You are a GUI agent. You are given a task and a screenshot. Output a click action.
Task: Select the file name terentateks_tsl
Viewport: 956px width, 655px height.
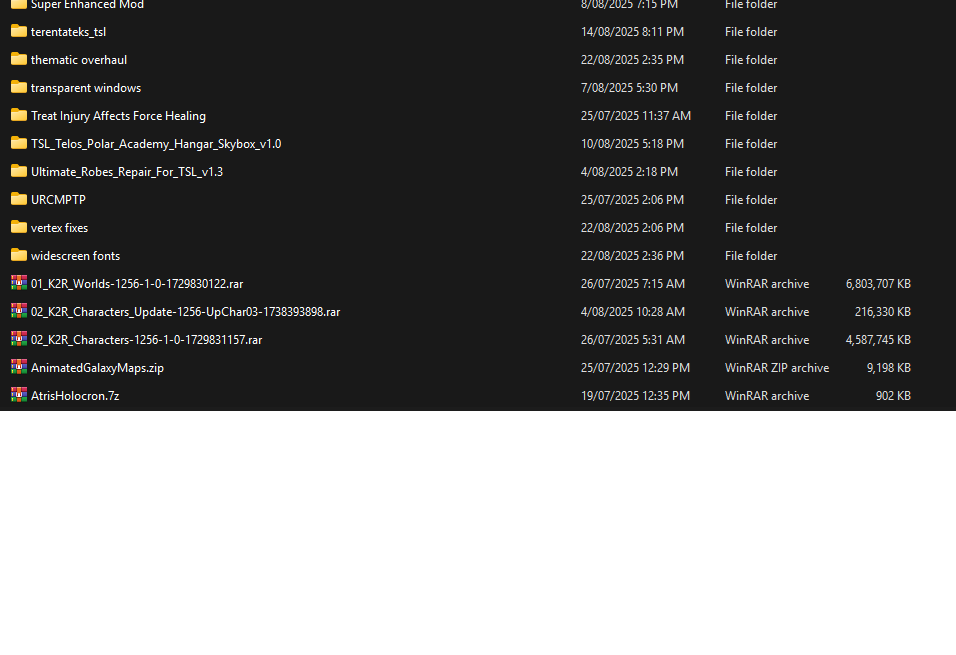68,32
